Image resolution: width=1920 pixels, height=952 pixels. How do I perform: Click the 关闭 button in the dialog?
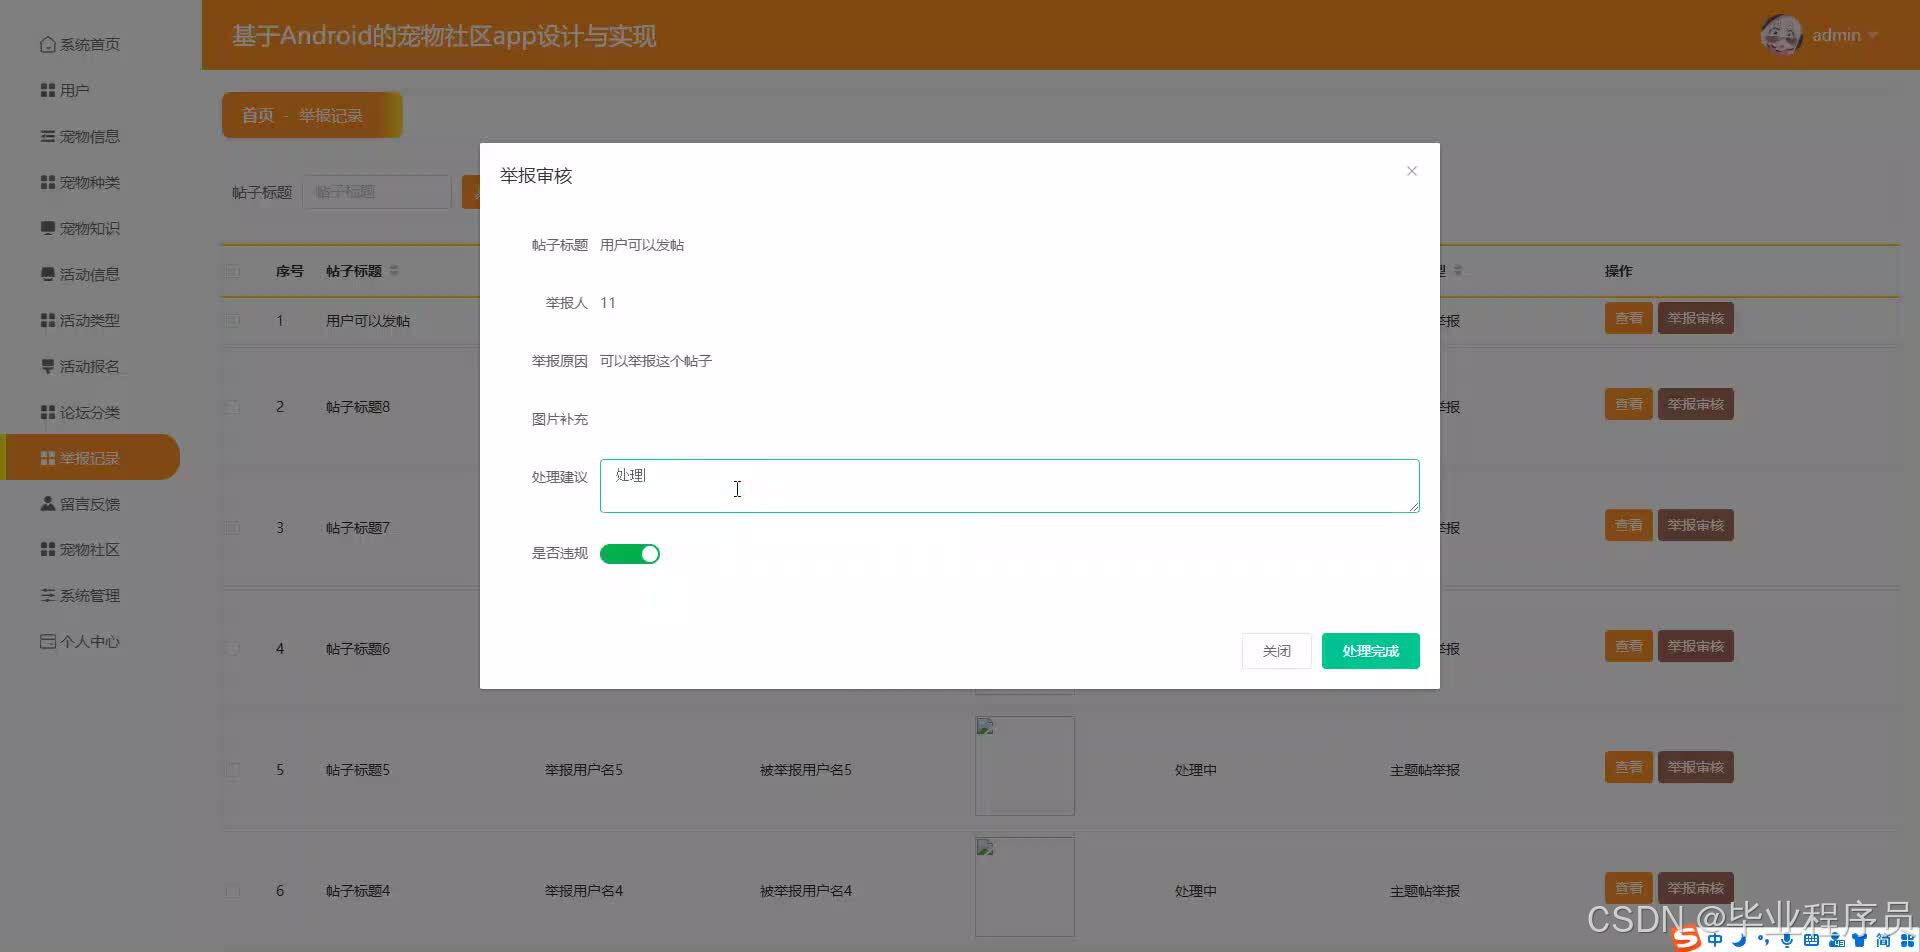[x=1276, y=651]
